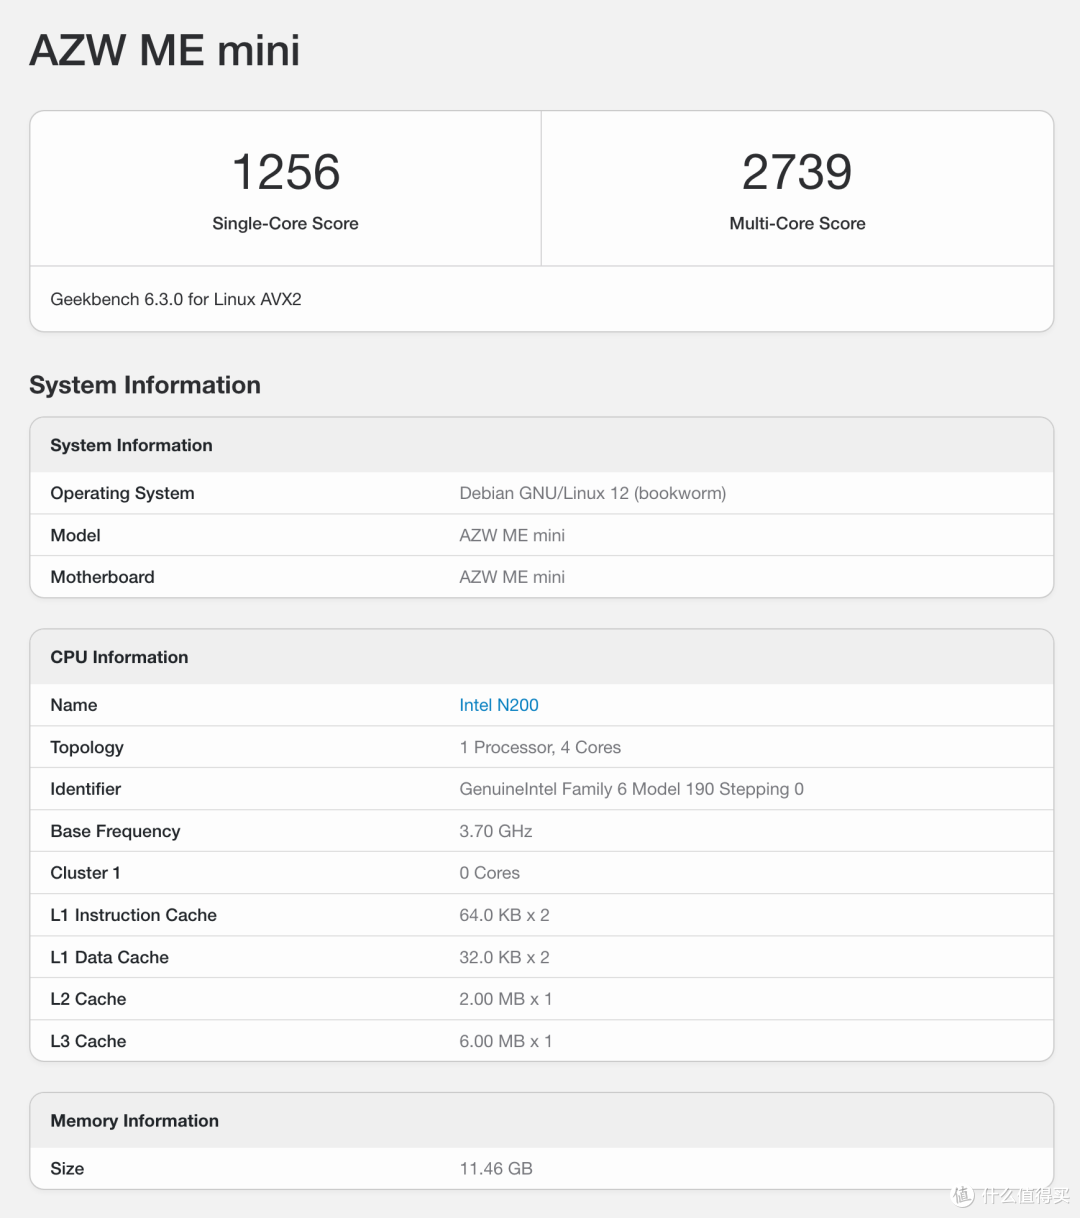Viewport: 1080px width, 1218px height.
Task: Click the Size row label
Action: tap(67, 1169)
